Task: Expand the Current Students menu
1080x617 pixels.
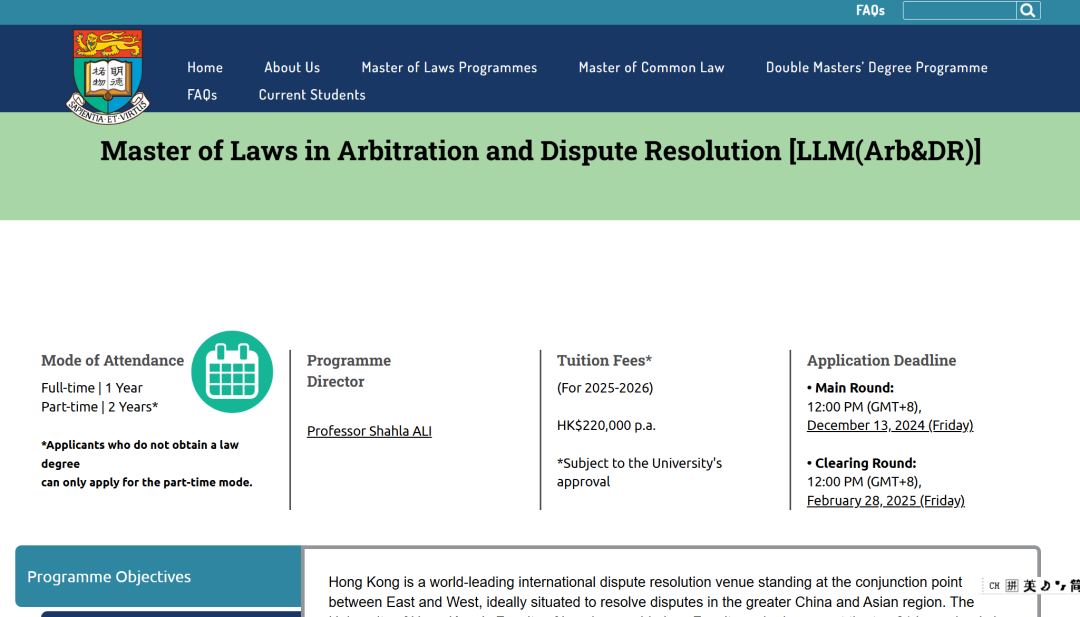Action: pos(312,95)
